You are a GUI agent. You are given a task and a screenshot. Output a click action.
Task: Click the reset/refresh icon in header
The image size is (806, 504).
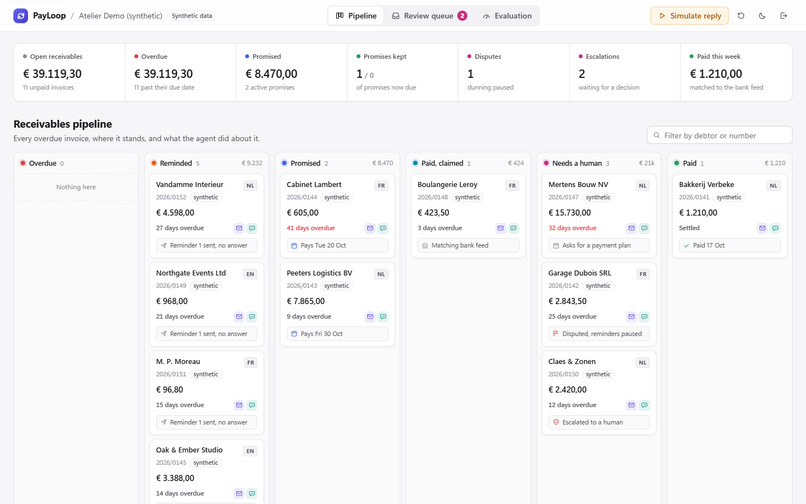coord(741,16)
